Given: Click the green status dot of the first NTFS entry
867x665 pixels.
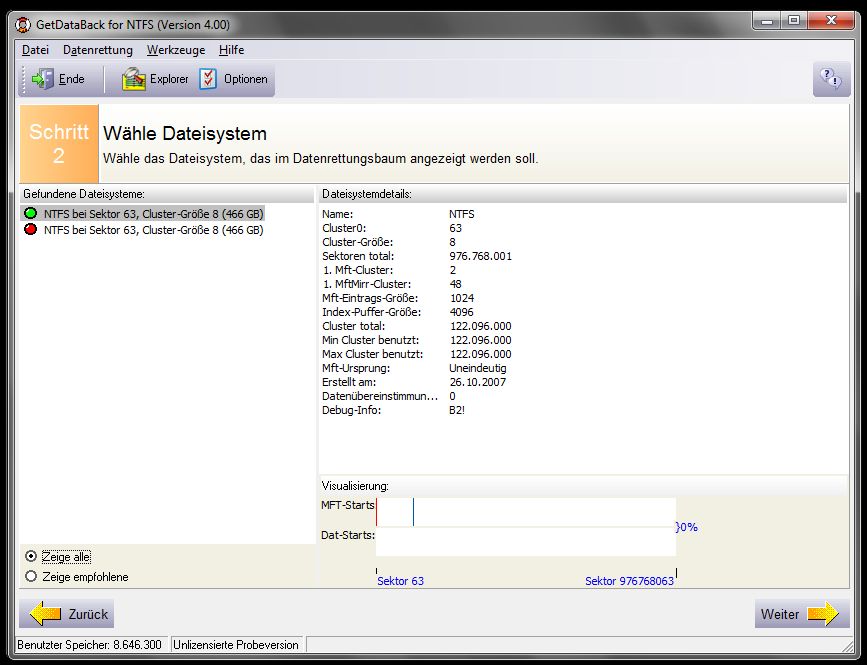Looking at the screenshot, I should [30, 213].
